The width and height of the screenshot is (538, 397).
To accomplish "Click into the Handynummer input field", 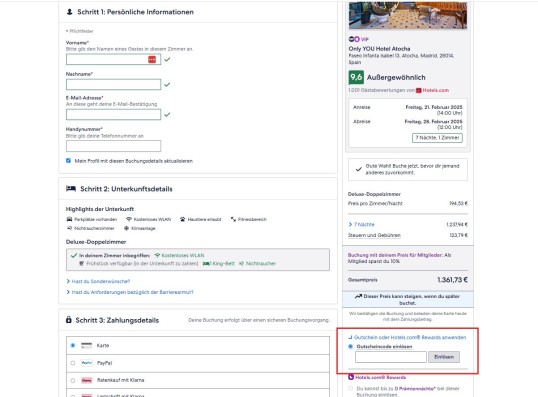I will coord(113,146).
